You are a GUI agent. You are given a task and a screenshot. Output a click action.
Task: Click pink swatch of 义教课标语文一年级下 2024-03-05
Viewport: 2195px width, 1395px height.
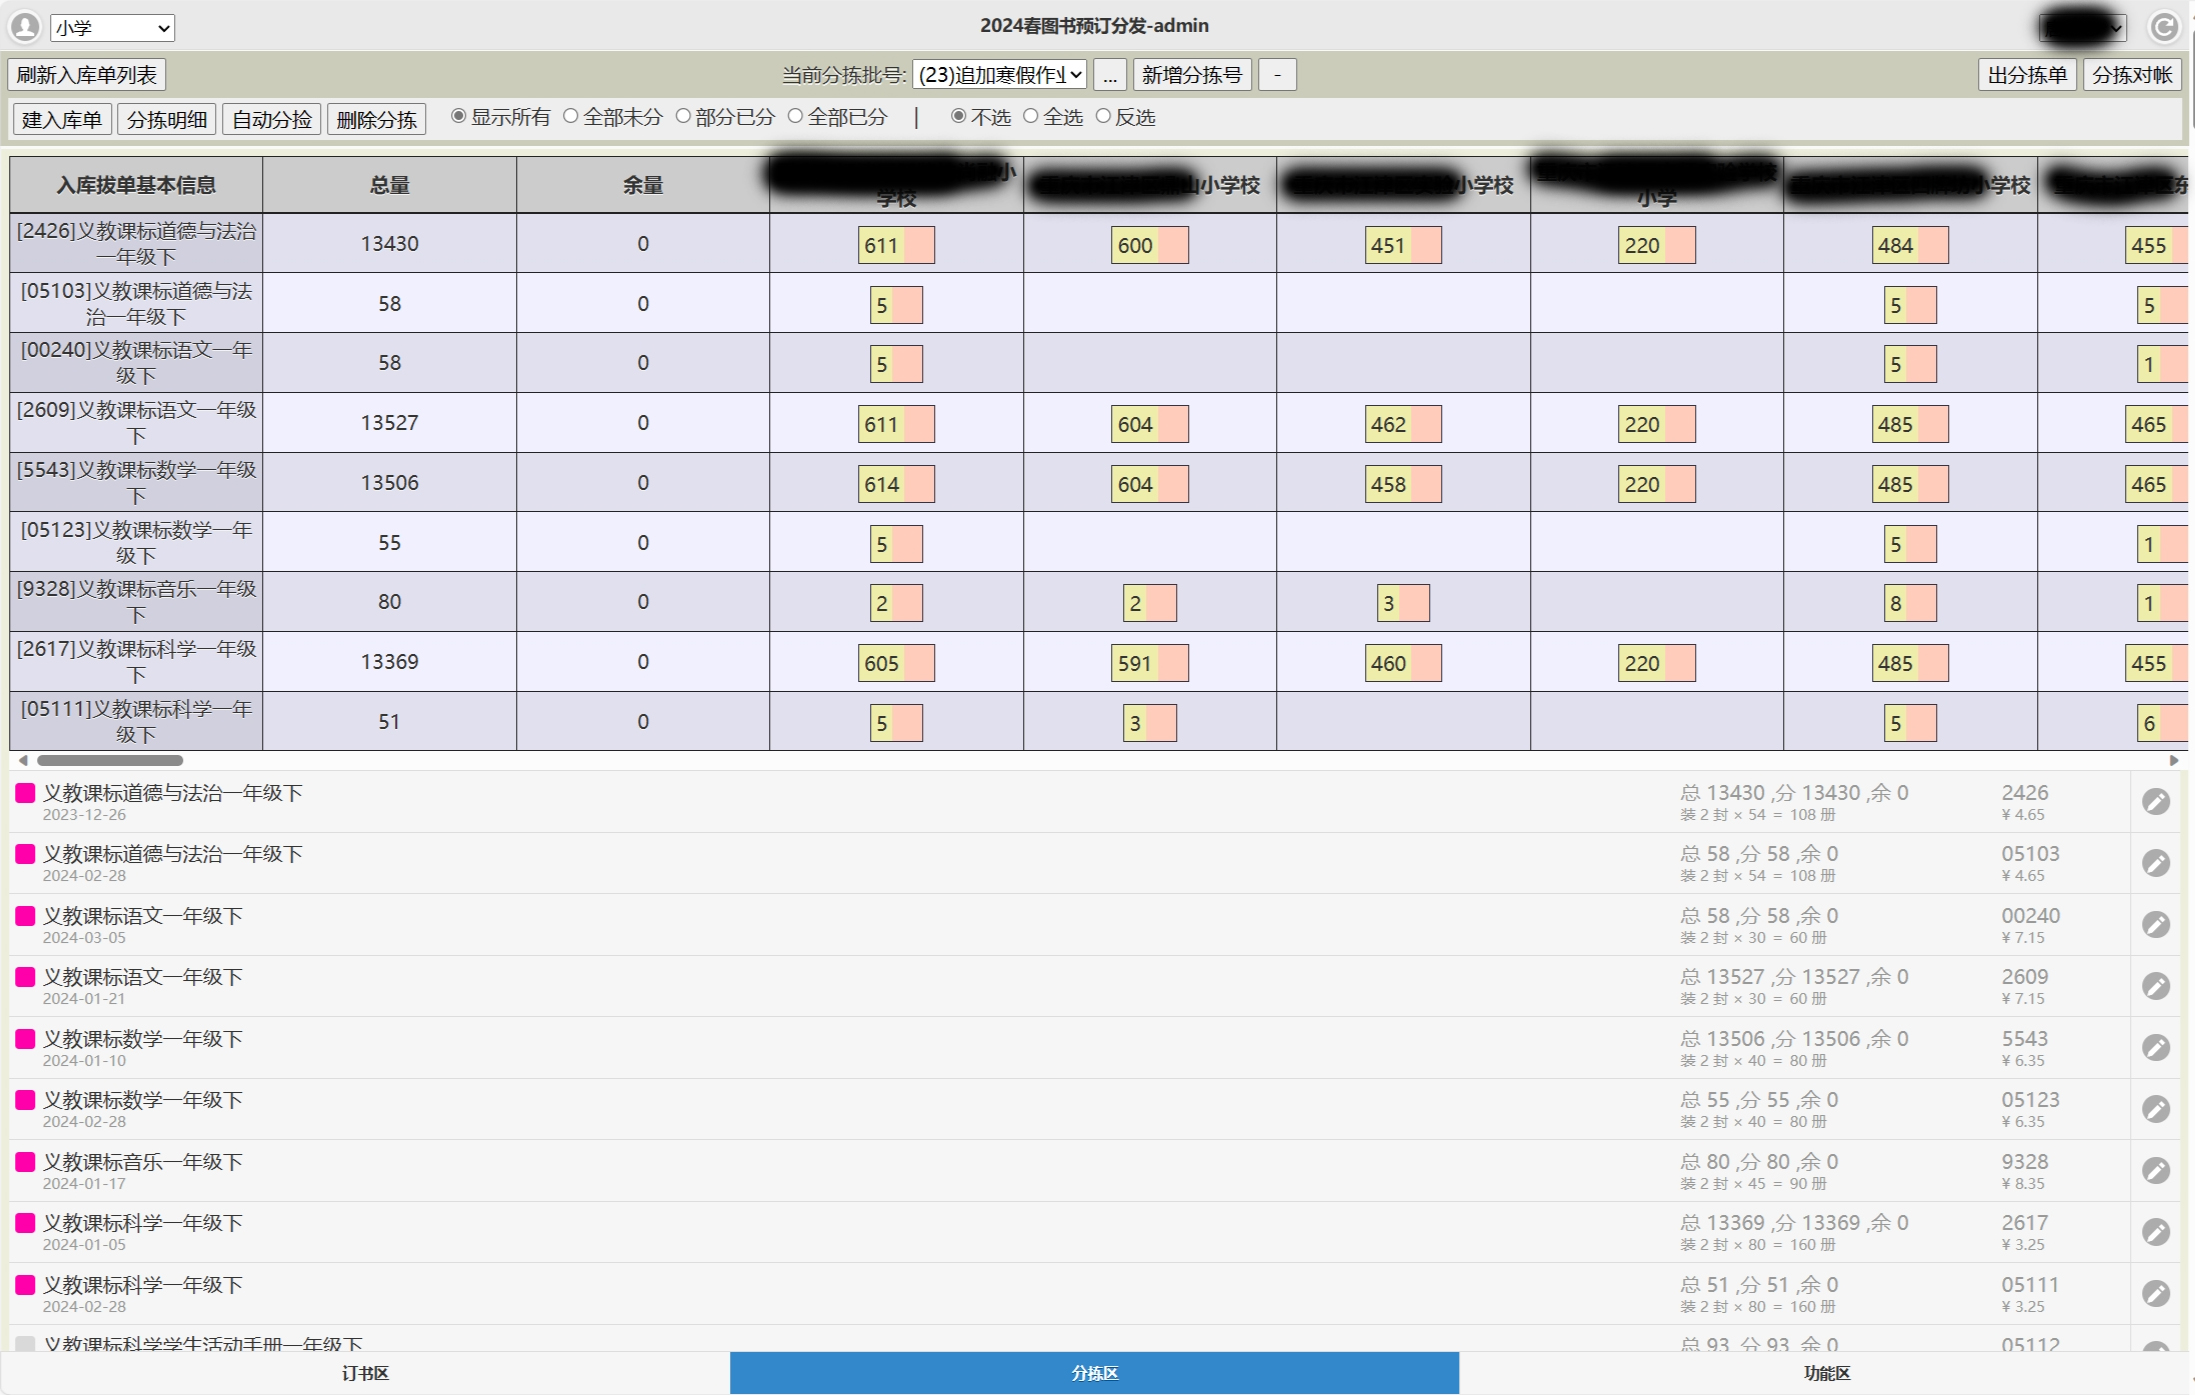(x=26, y=916)
